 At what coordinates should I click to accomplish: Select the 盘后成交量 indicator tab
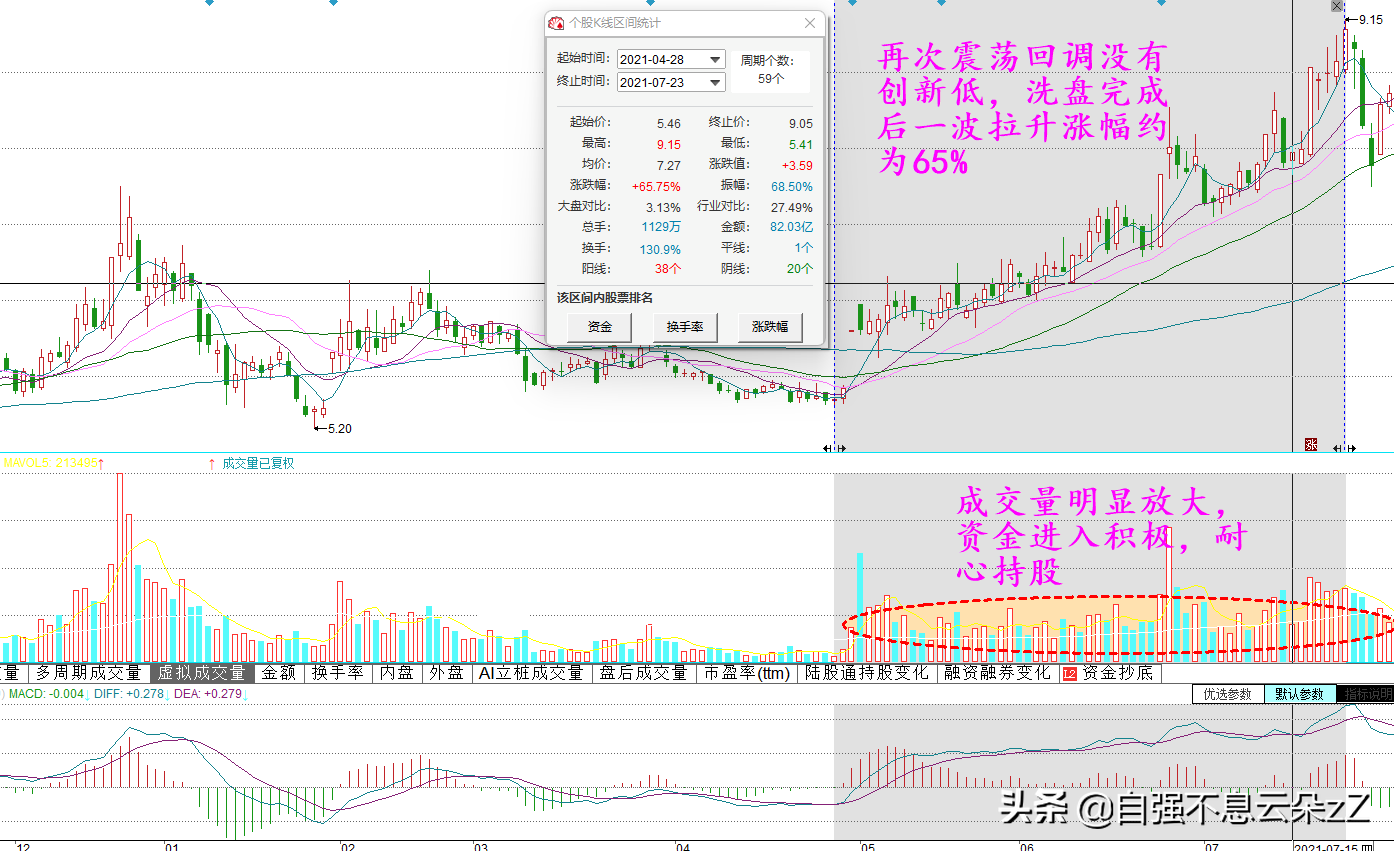tap(645, 673)
